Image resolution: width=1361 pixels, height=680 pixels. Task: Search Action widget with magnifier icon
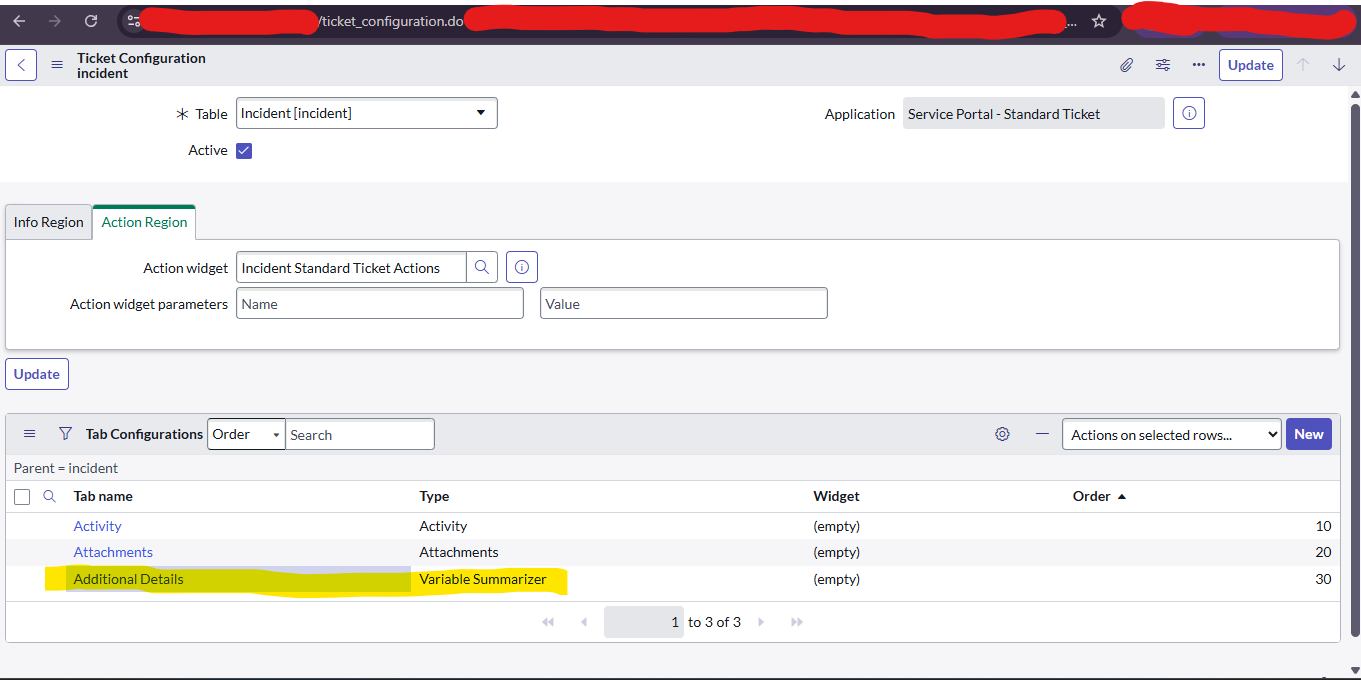[x=482, y=268]
